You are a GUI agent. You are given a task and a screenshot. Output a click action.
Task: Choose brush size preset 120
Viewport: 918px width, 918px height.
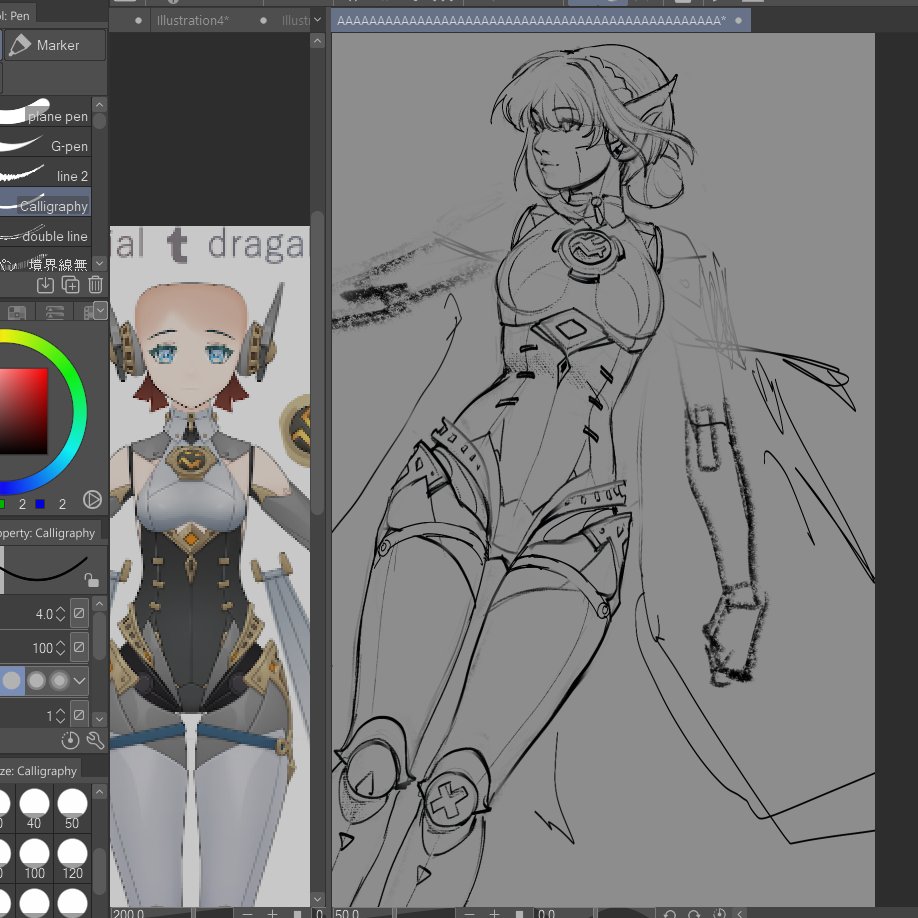pyautogui.click(x=72, y=859)
